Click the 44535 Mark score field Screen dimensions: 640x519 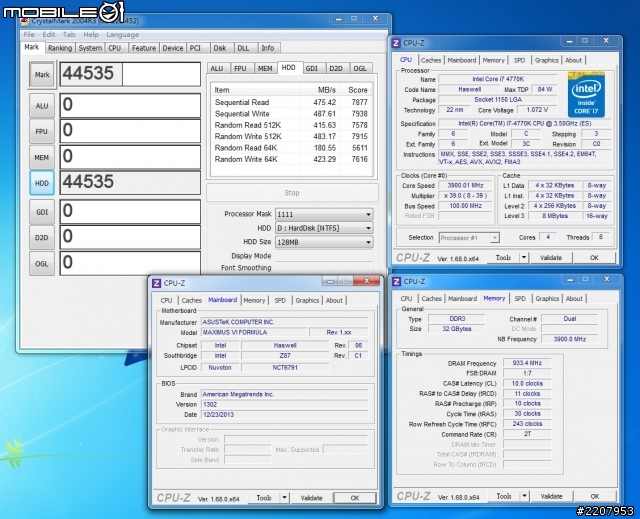click(x=130, y=74)
